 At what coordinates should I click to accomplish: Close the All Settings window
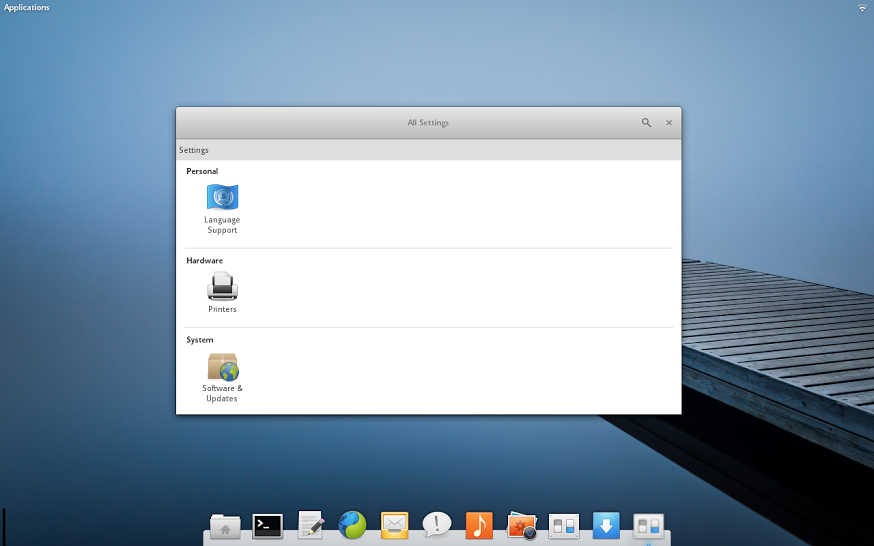coord(669,123)
